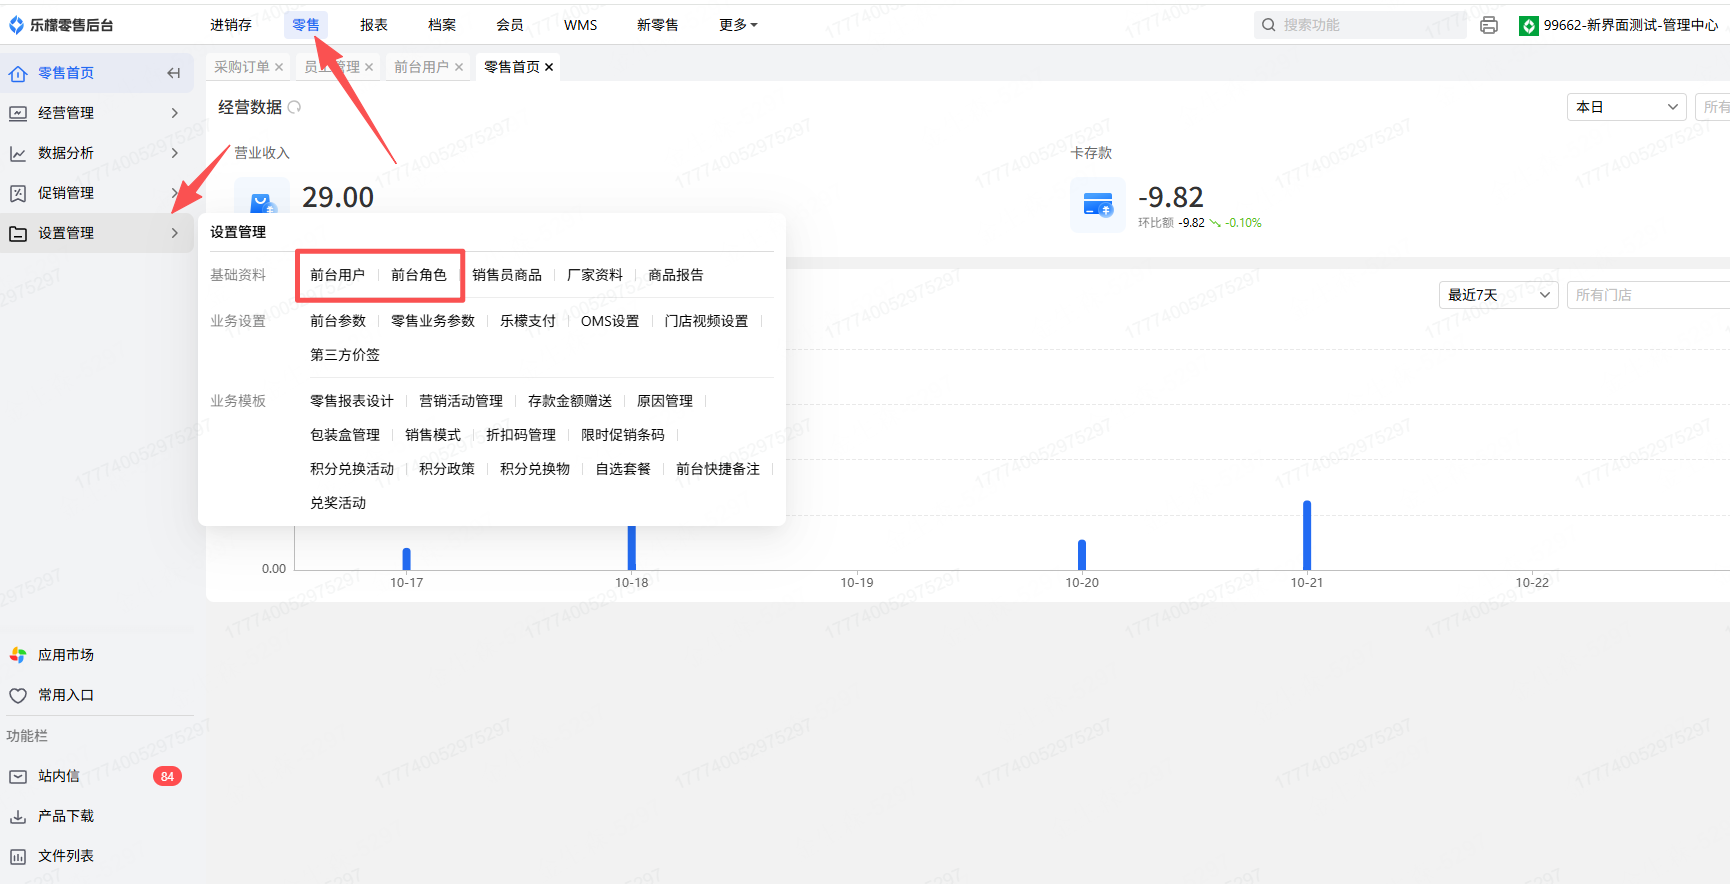Viewport: 1730px width, 884px height.
Task: Open 第三方价签 link
Action: pyautogui.click(x=345, y=355)
